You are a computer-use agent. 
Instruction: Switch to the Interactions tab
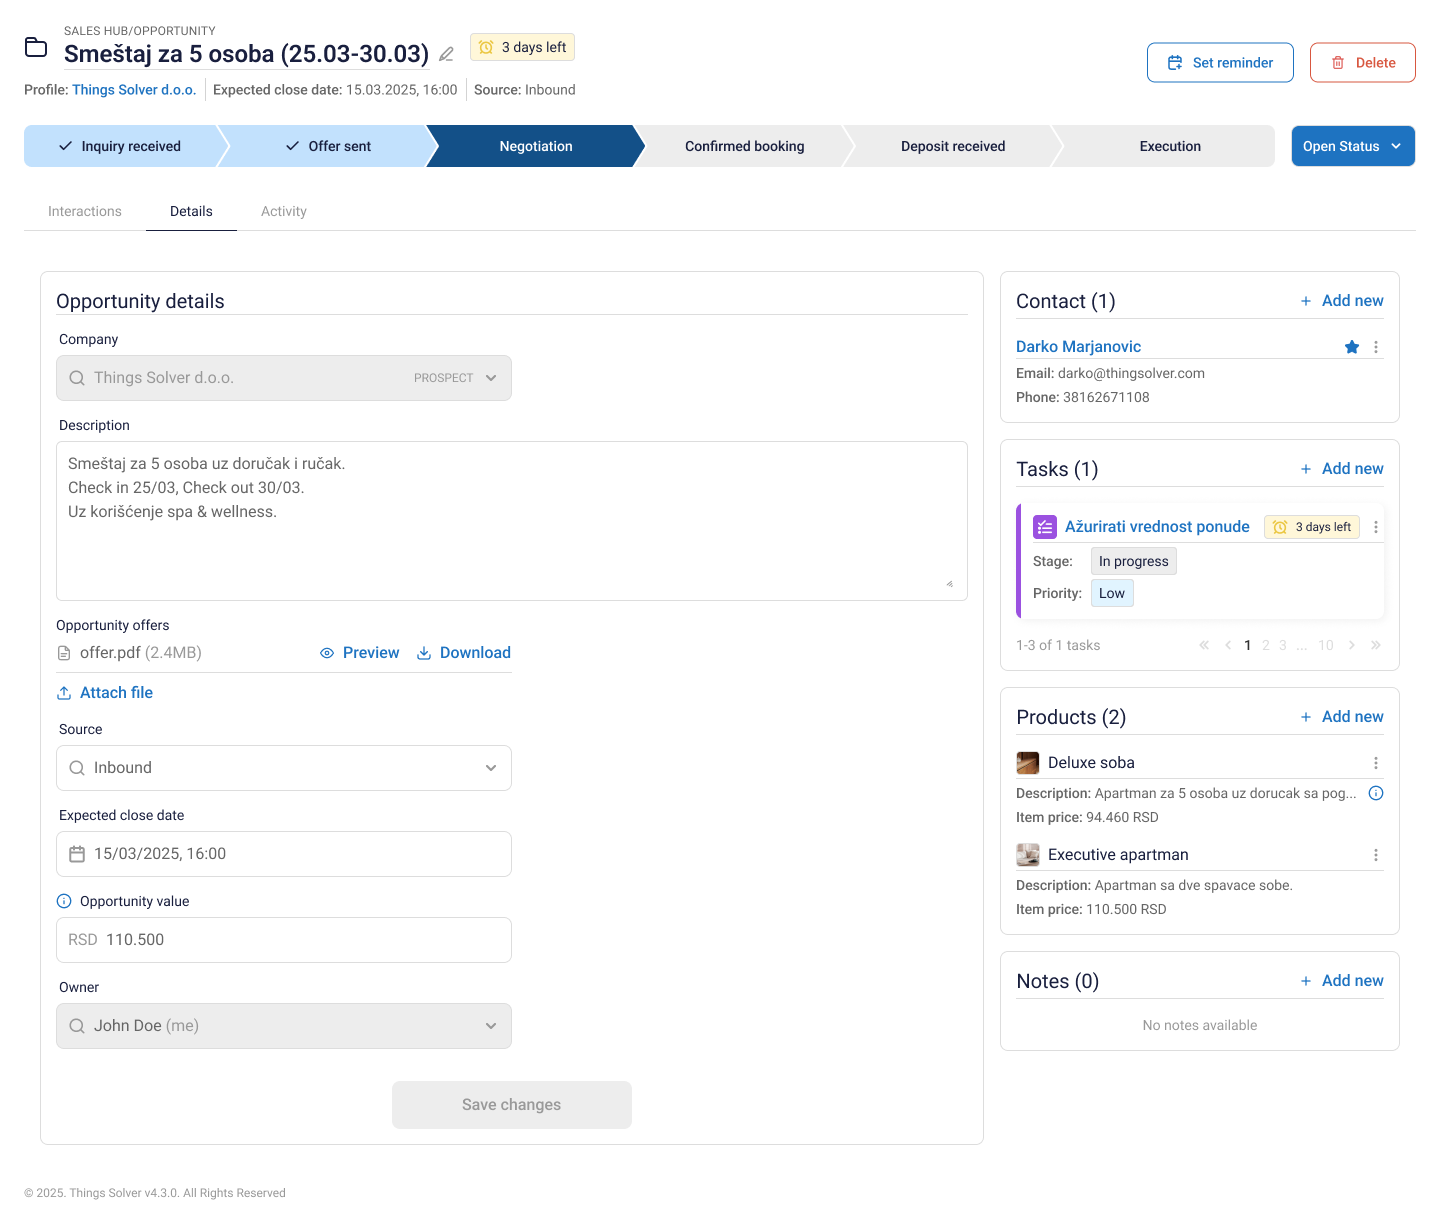tap(85, 211)
